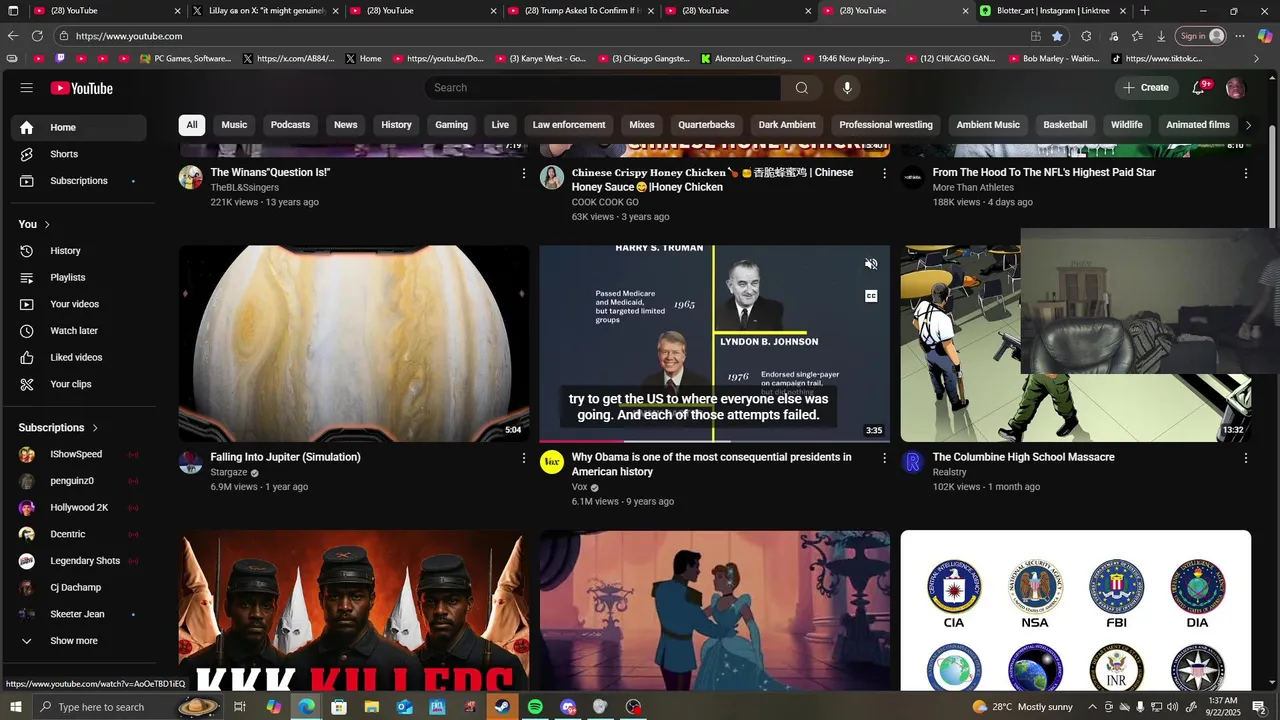1280x720 pixels.
Task: Open Copilot icon in Edge toolbar
Action: coord(1265,36)
